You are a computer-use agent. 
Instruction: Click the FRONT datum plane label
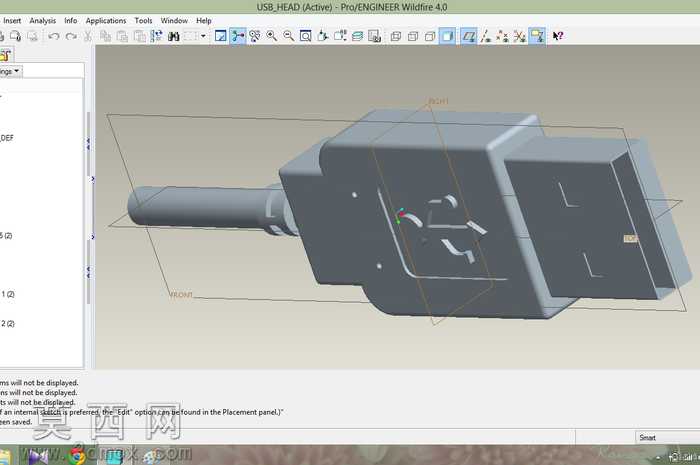tap(181, 295)
